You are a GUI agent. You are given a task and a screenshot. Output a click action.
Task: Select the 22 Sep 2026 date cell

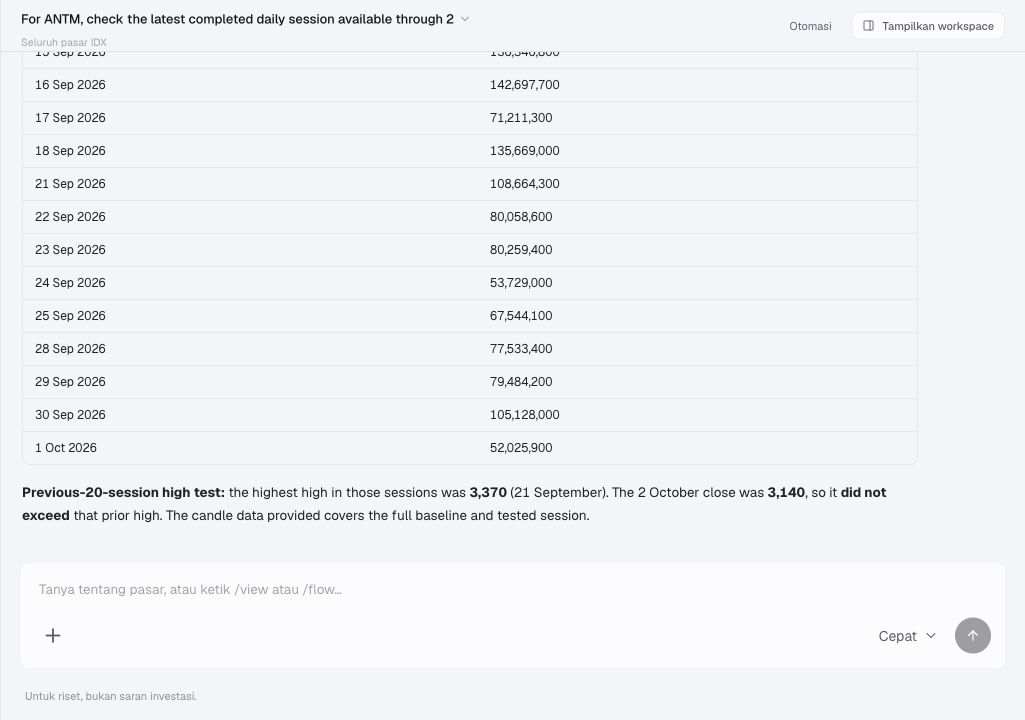coord(70,217)
